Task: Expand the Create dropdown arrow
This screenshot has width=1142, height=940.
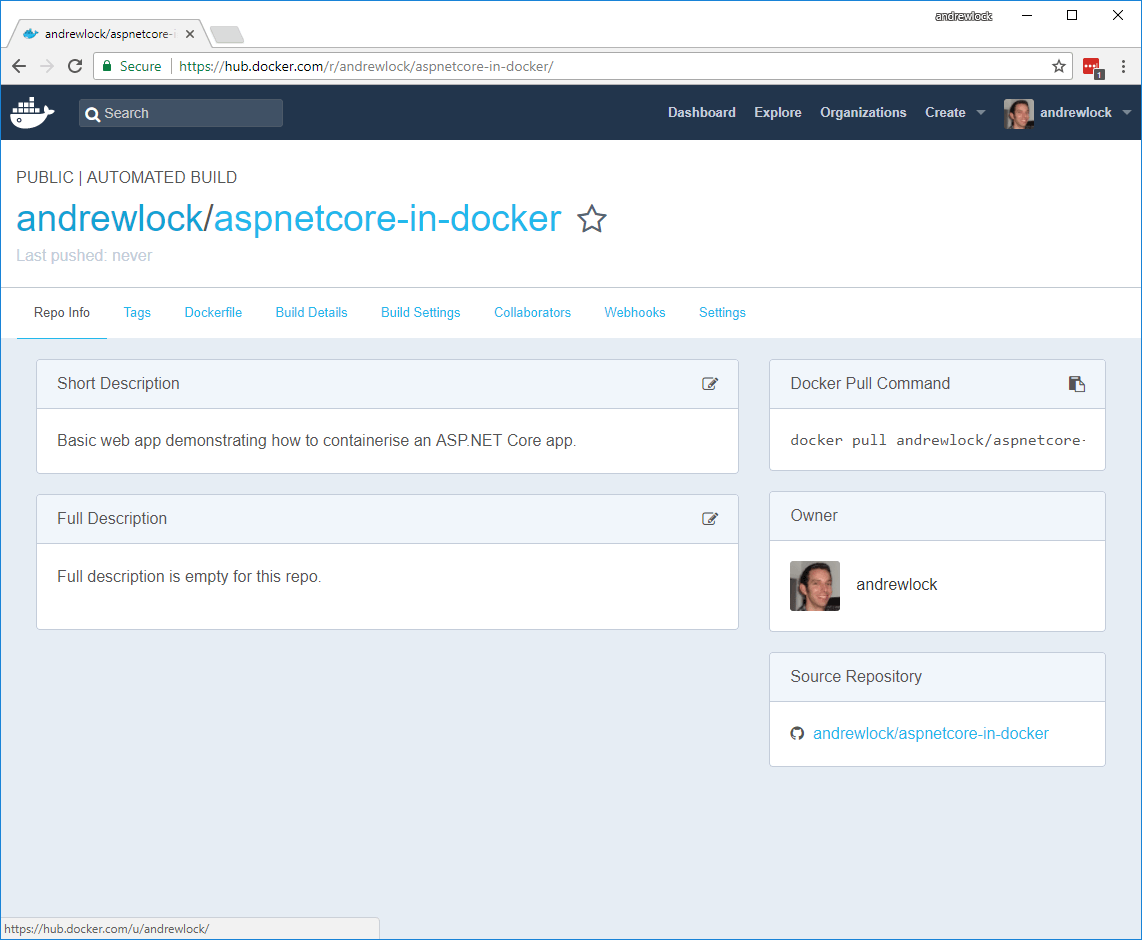Action: [981, 113]
